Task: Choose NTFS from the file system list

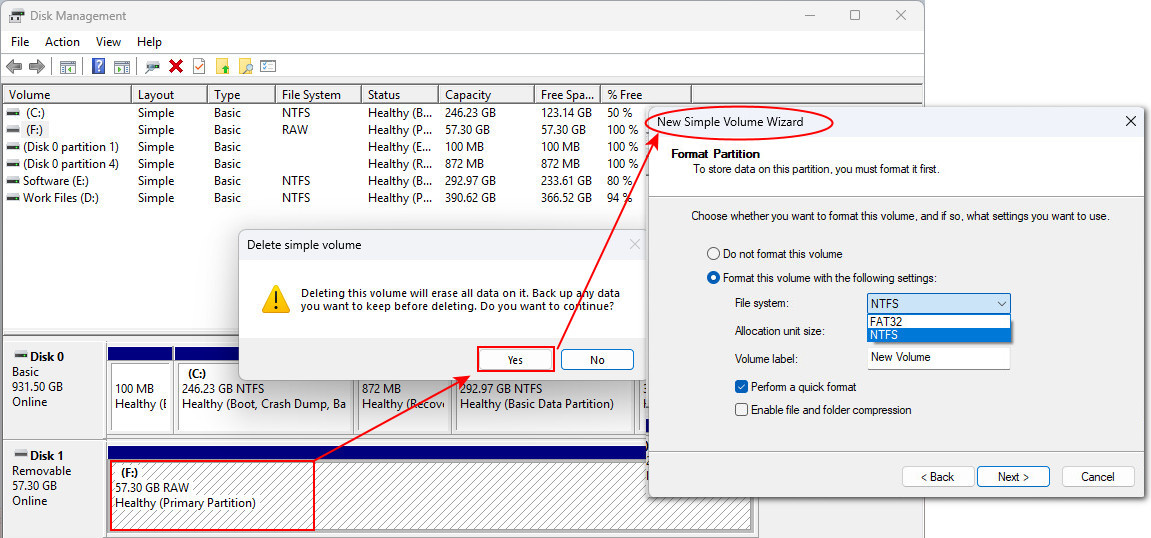Action: [938, 335]
